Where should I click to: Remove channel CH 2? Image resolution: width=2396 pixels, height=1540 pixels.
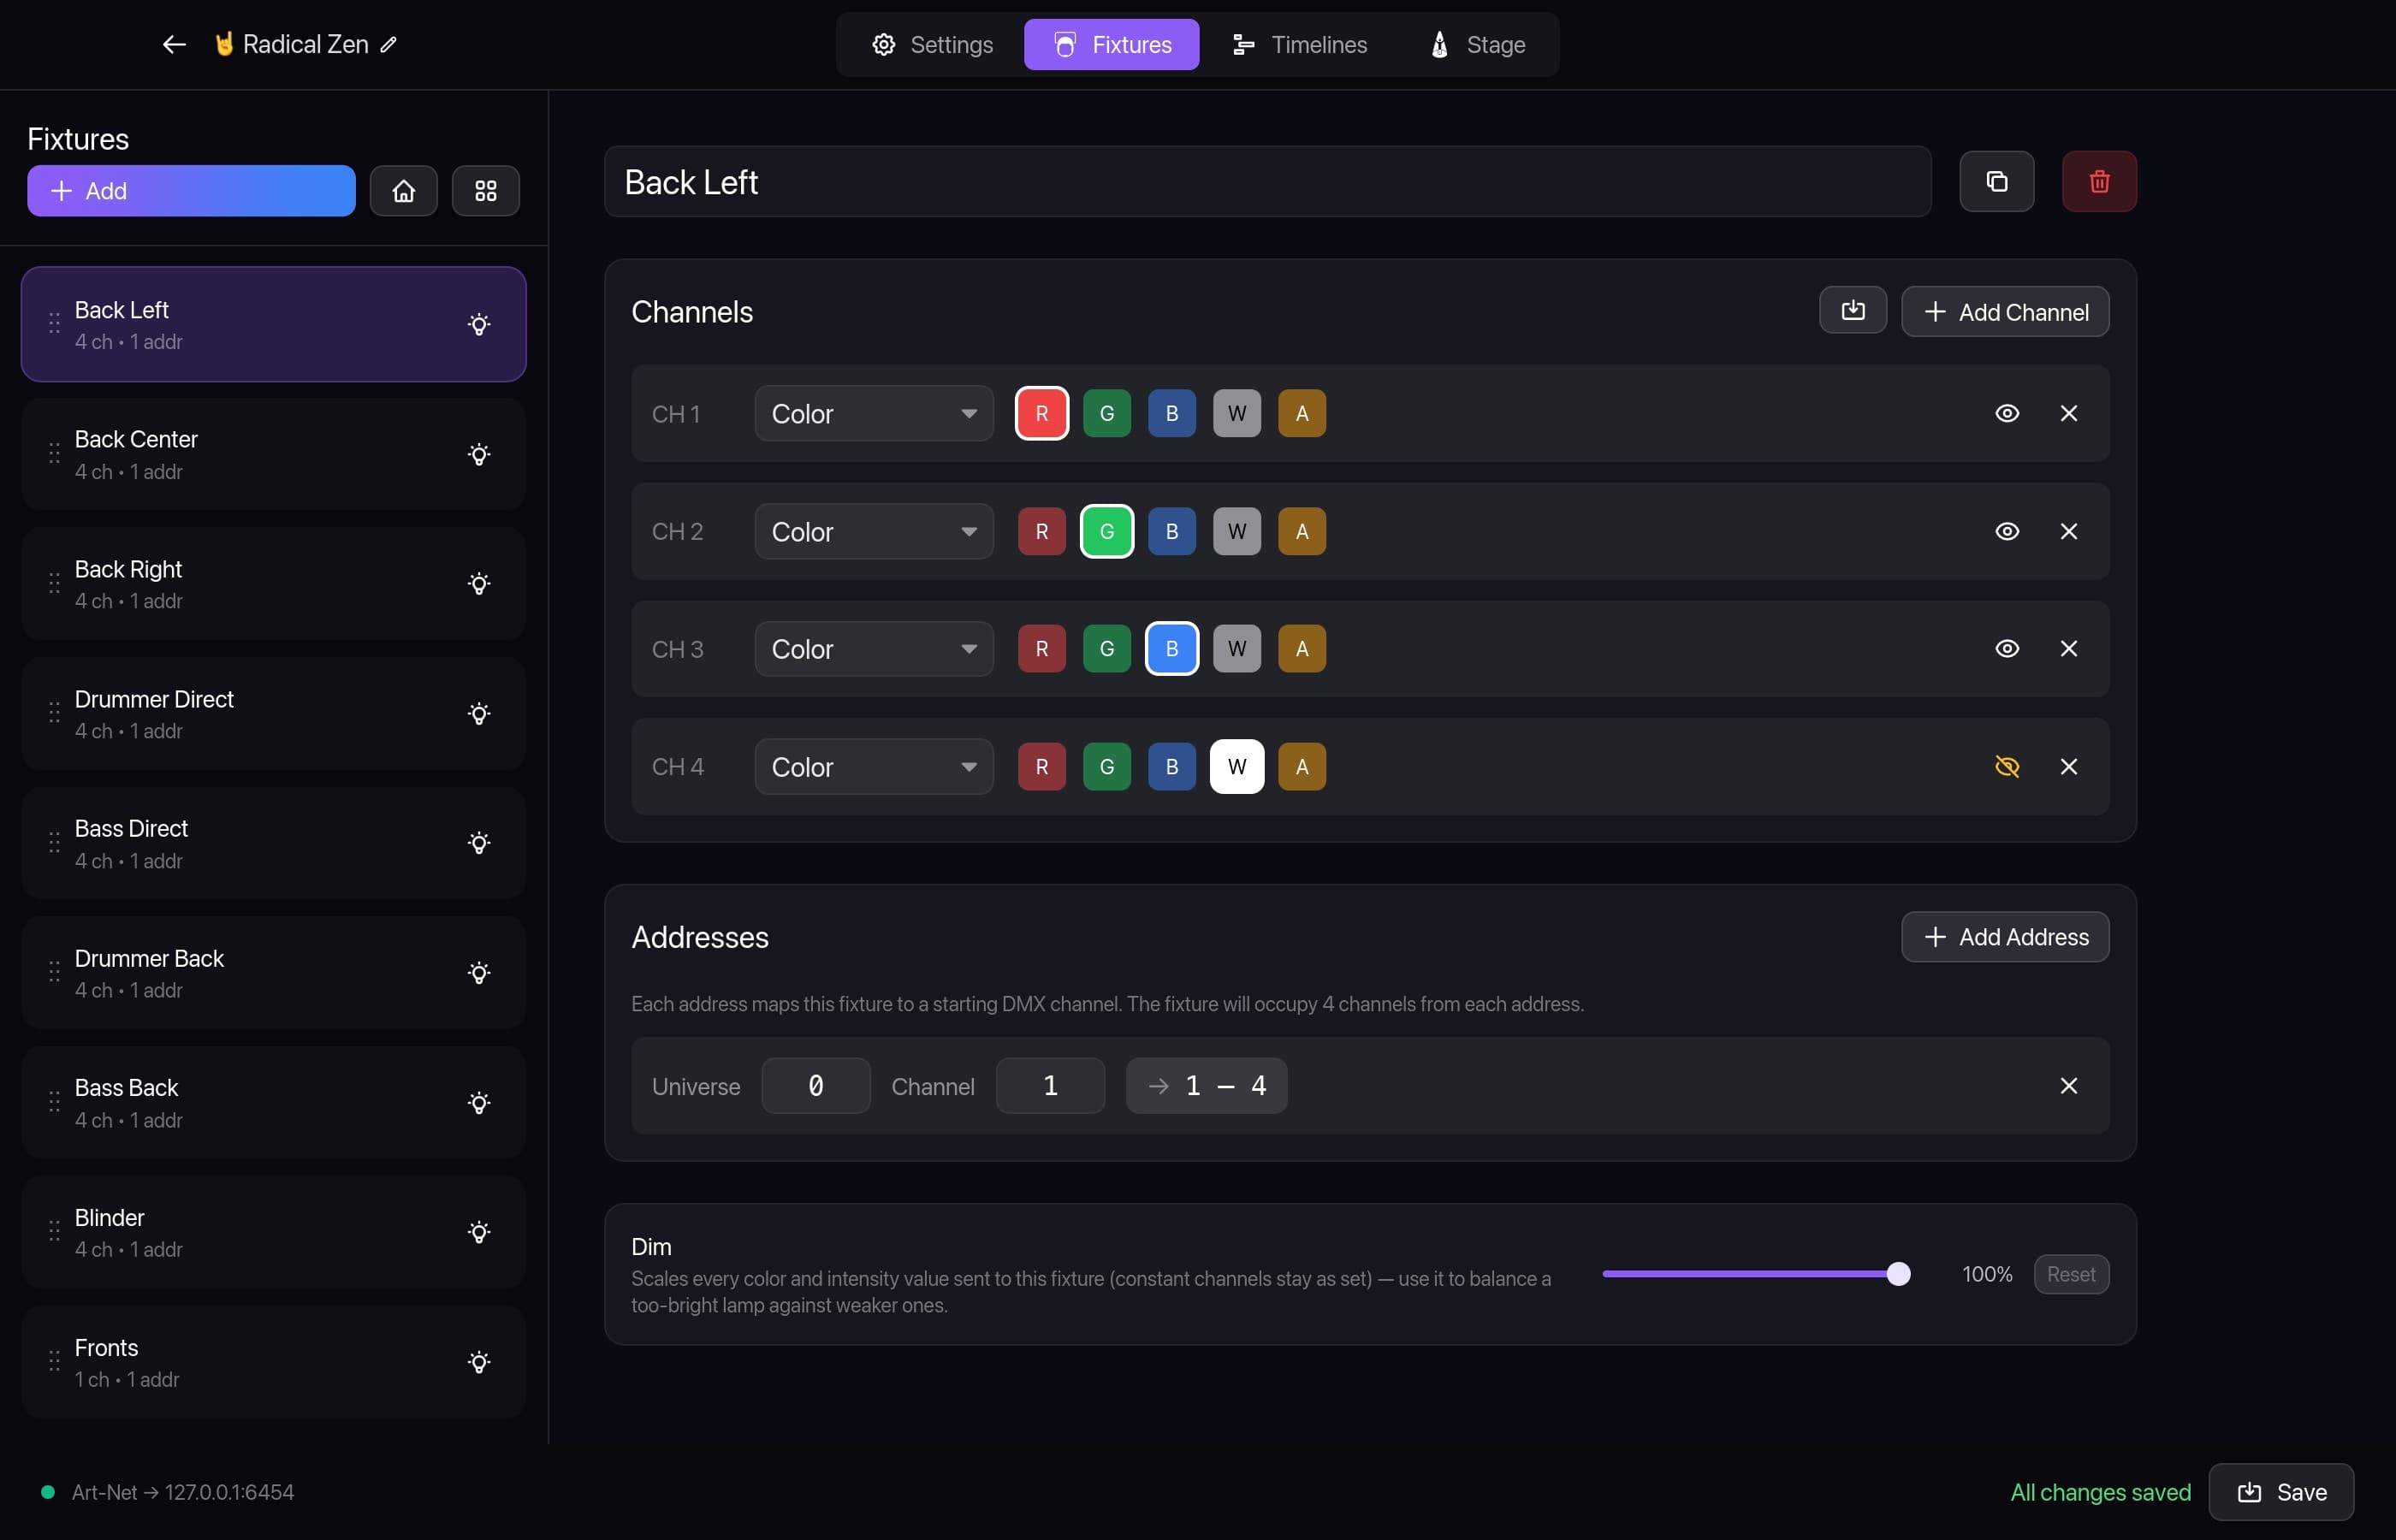(x=2068, y=531)
